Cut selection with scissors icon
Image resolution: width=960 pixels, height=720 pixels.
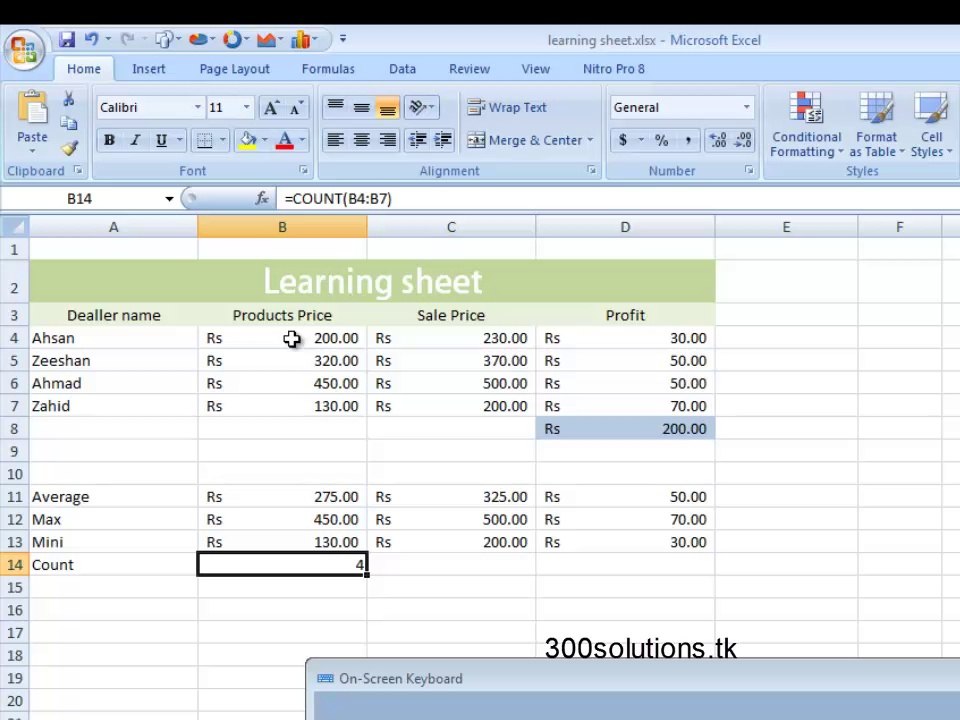coord(69,99)
